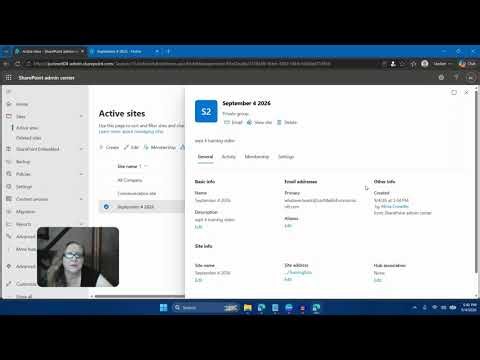This screenshot has width=480, height=360.
Task: Expand the Reports navigation chevron
Action: click(x=81, y=224)
